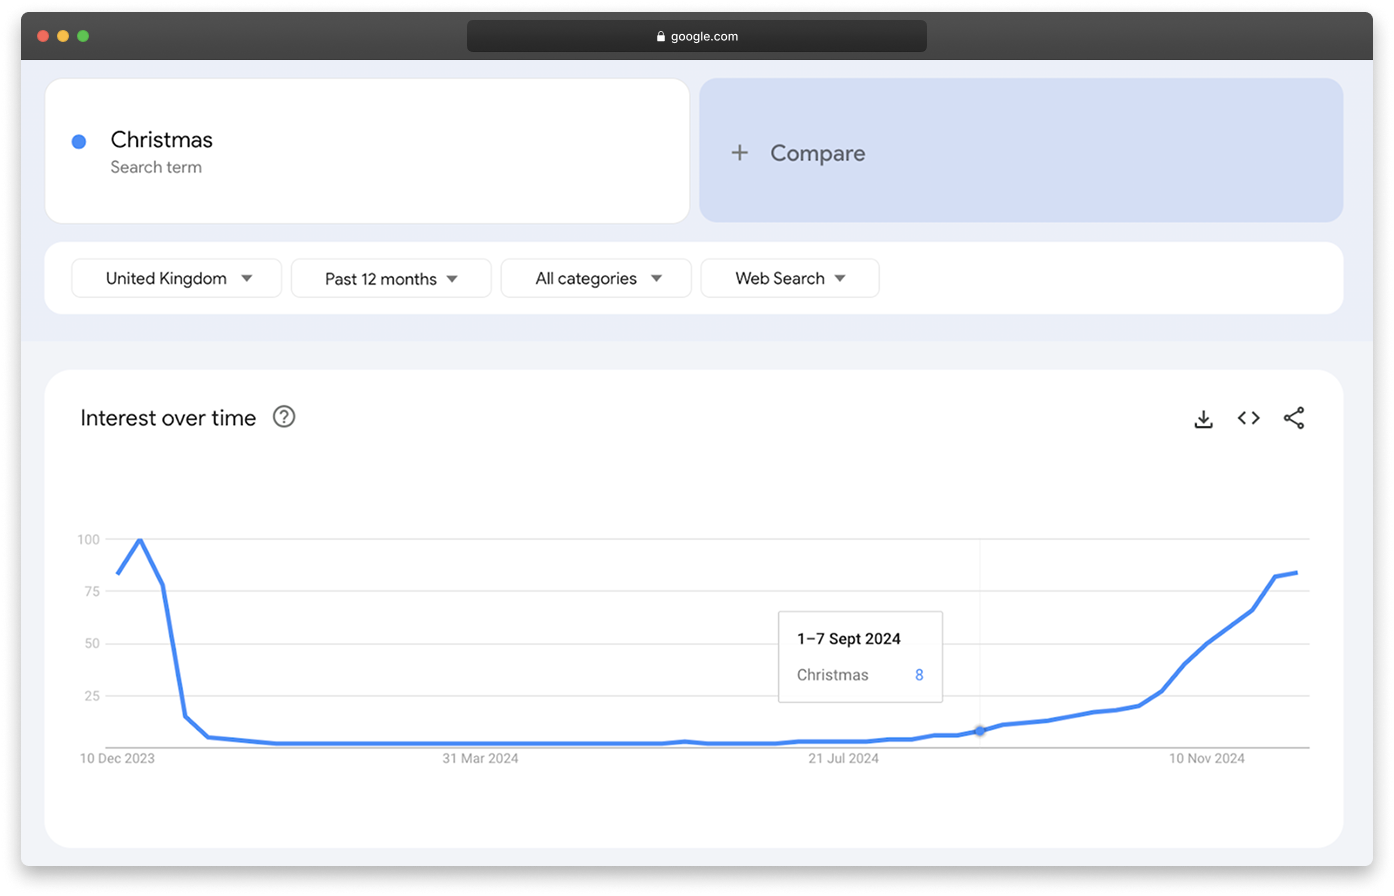Image resolution: width=1394 pixels, height=896 pixels.
Task: Click the share chart icon
Action: 1293,418
